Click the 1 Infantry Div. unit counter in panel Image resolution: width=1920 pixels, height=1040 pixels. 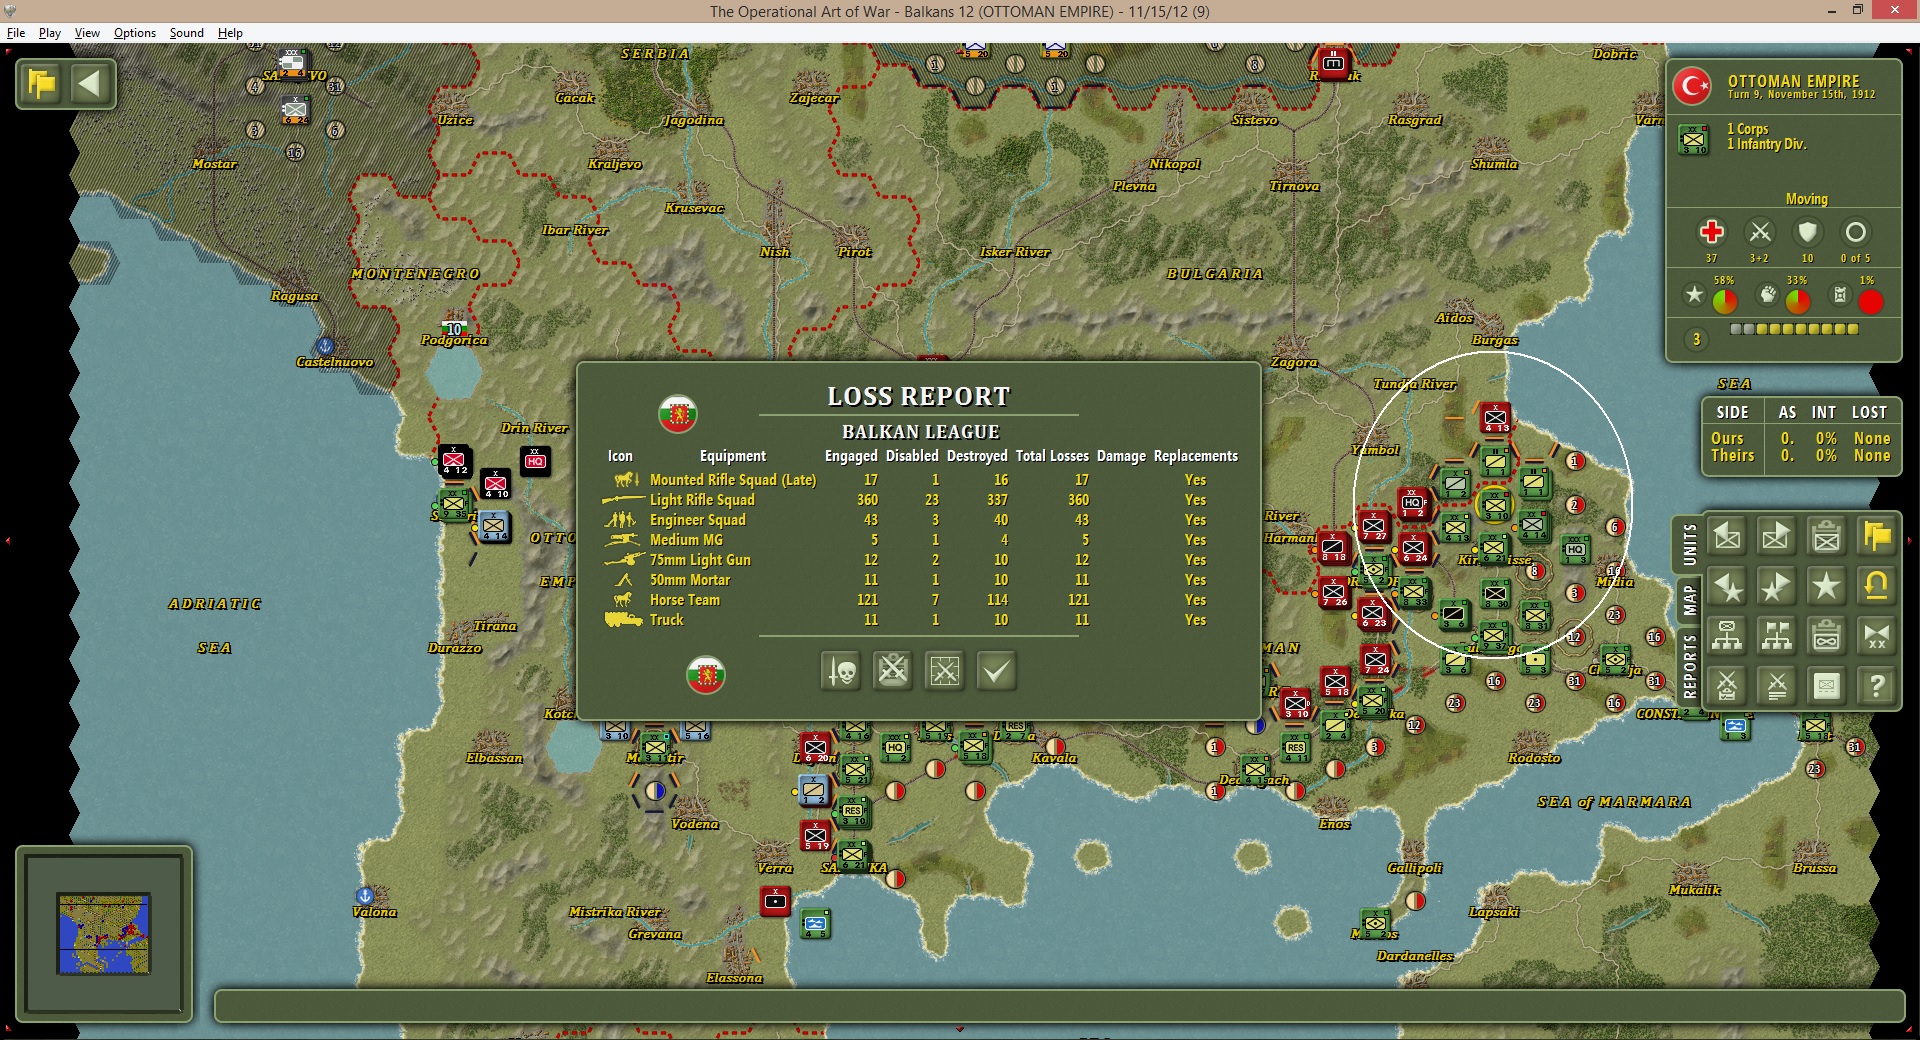point(1694,139)
